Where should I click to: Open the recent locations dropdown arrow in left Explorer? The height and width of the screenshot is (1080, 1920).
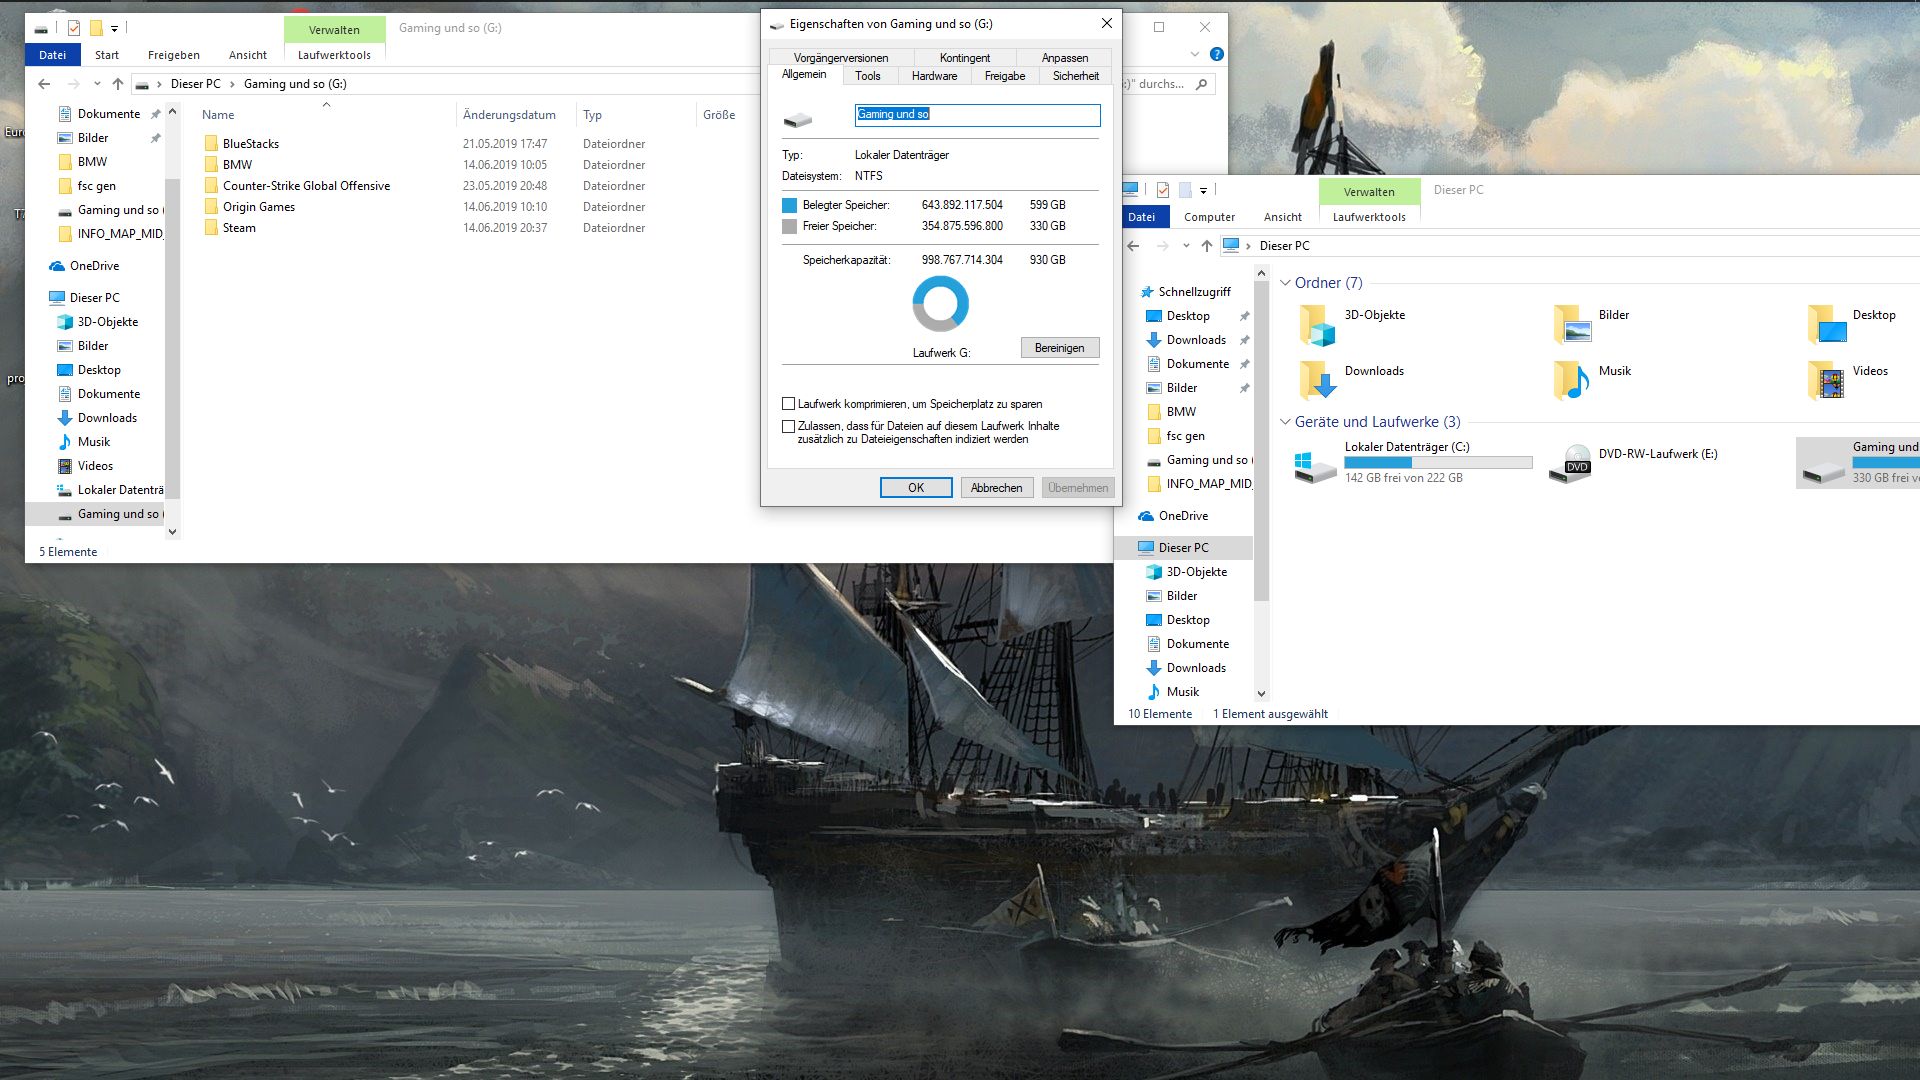[x=97, y=84]
